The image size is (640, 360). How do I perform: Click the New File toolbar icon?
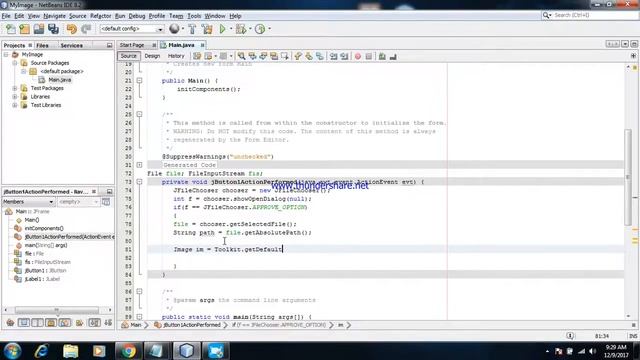(x=10, y=29)
